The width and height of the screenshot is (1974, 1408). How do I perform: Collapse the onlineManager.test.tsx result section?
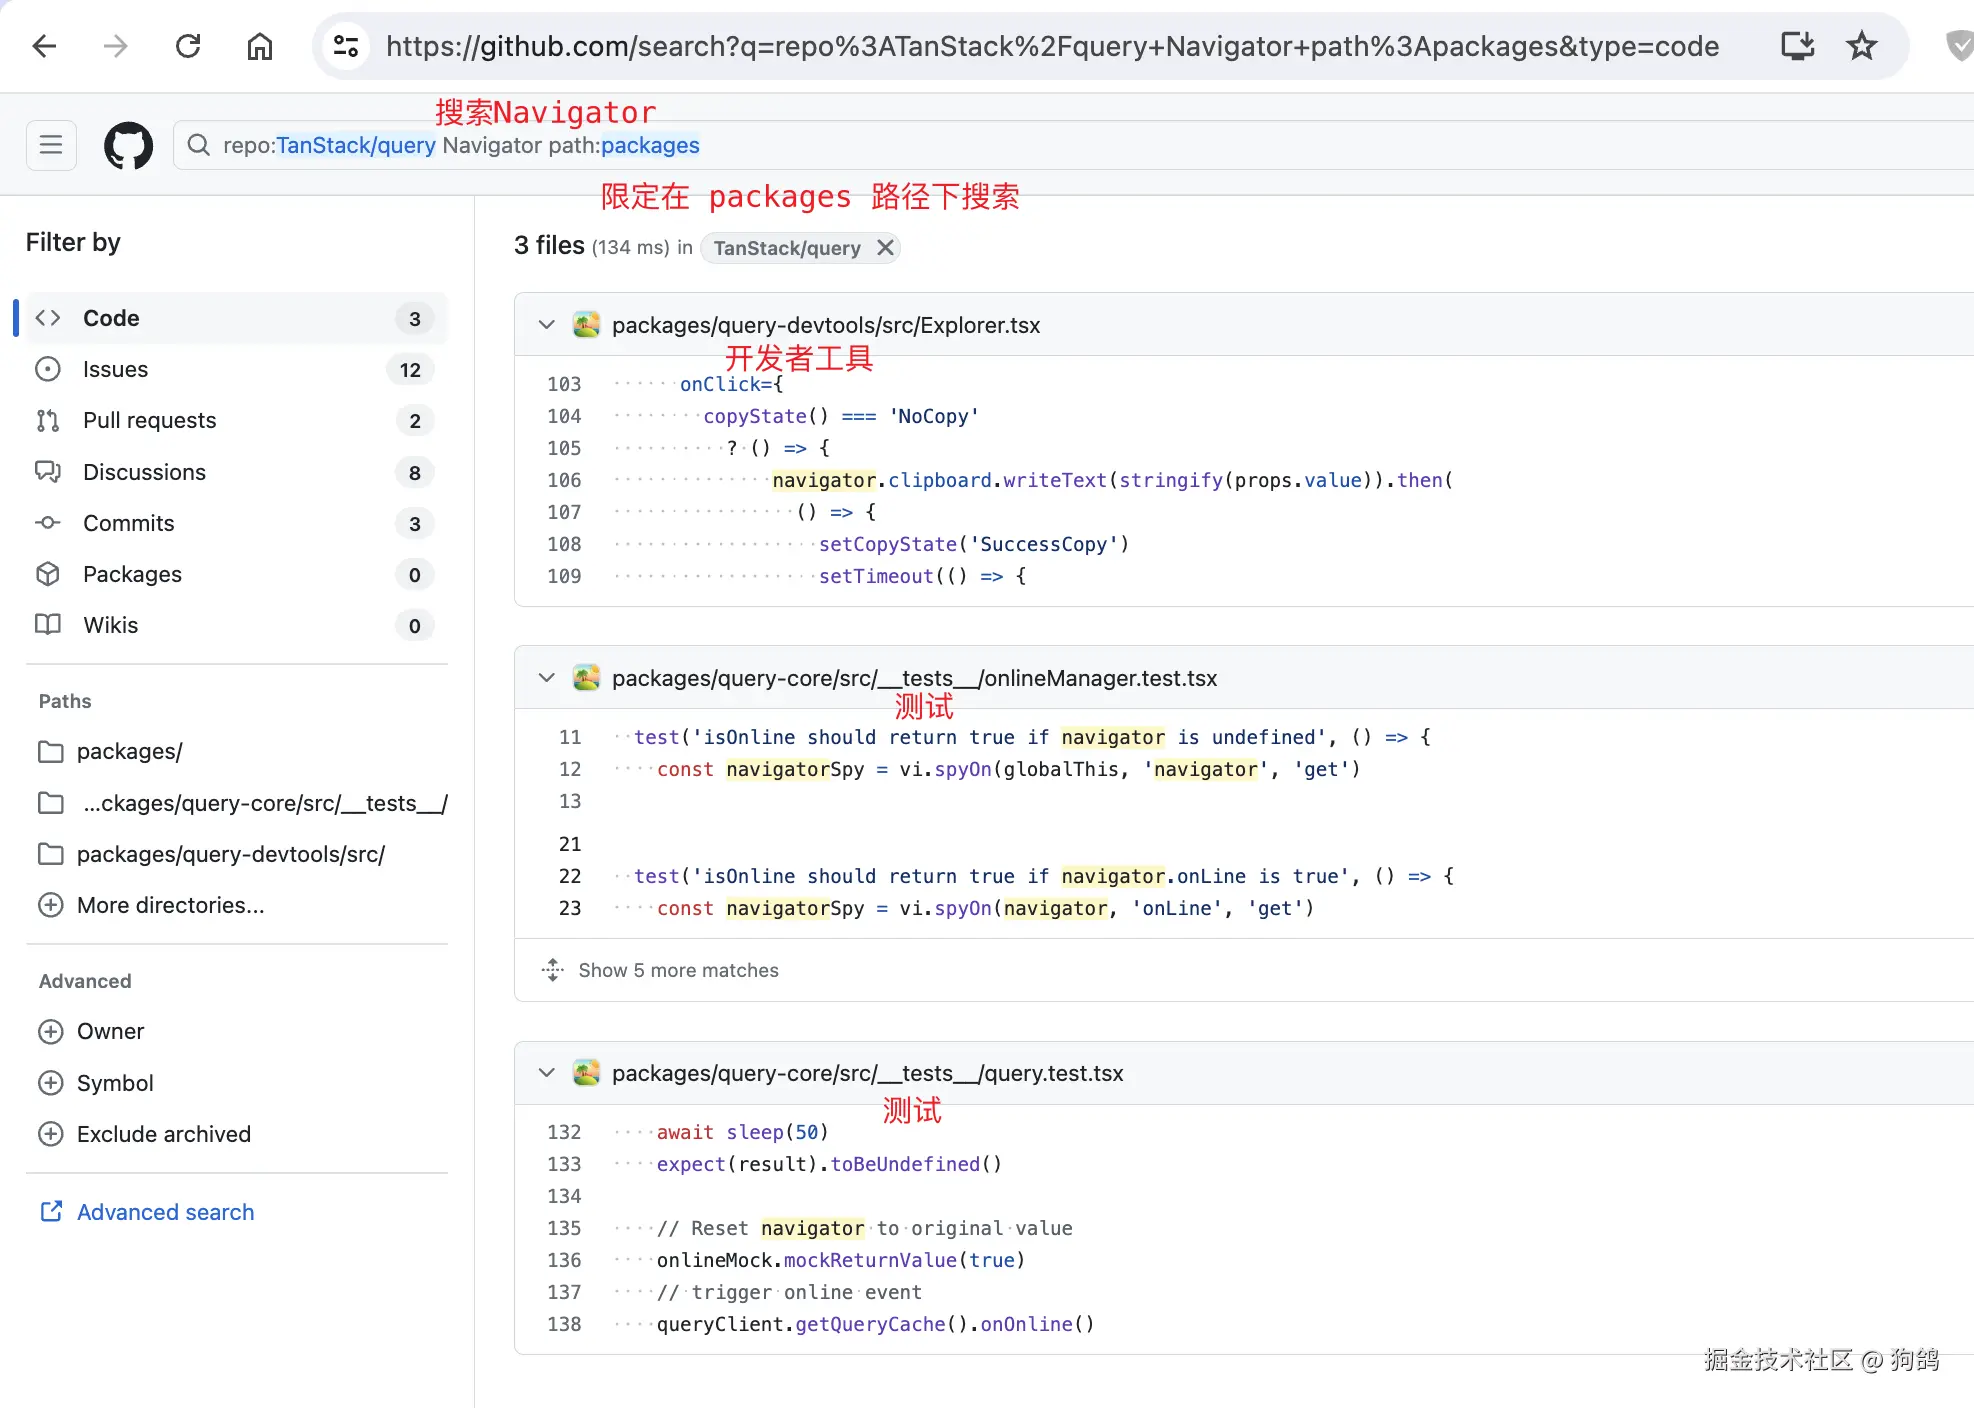(x=546, y=677)
